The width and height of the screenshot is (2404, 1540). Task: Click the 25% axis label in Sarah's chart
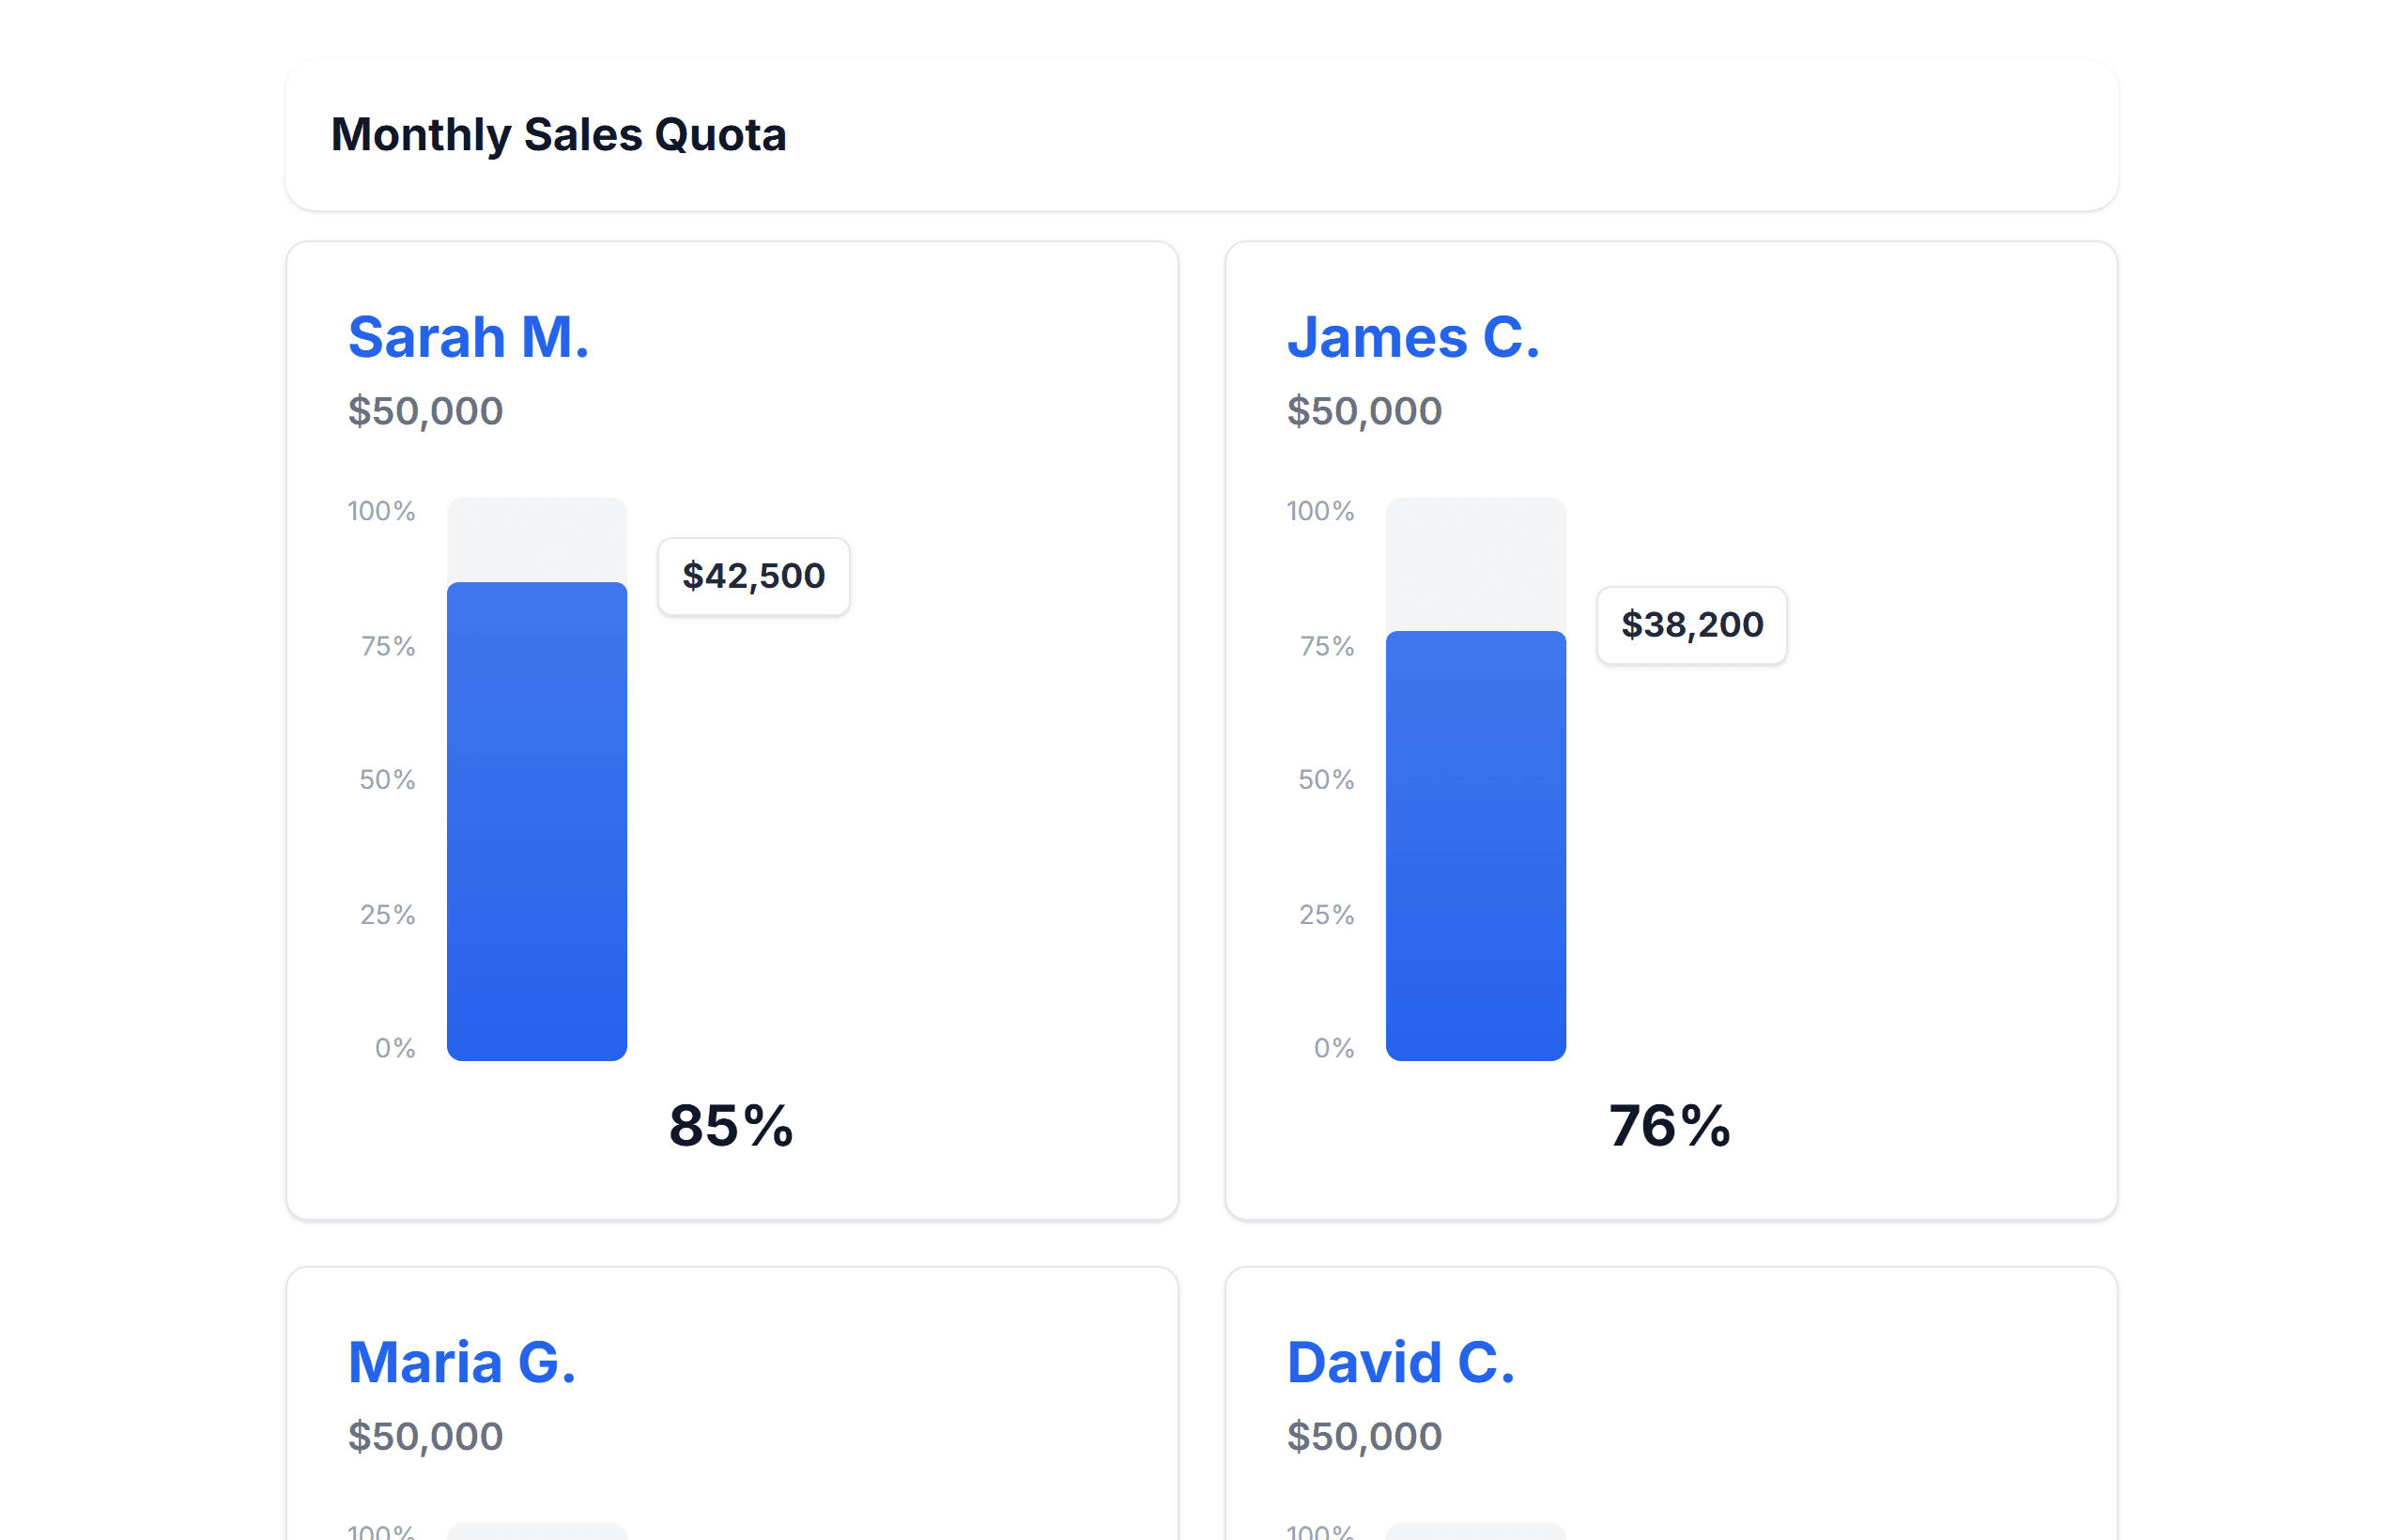(388, 914)
